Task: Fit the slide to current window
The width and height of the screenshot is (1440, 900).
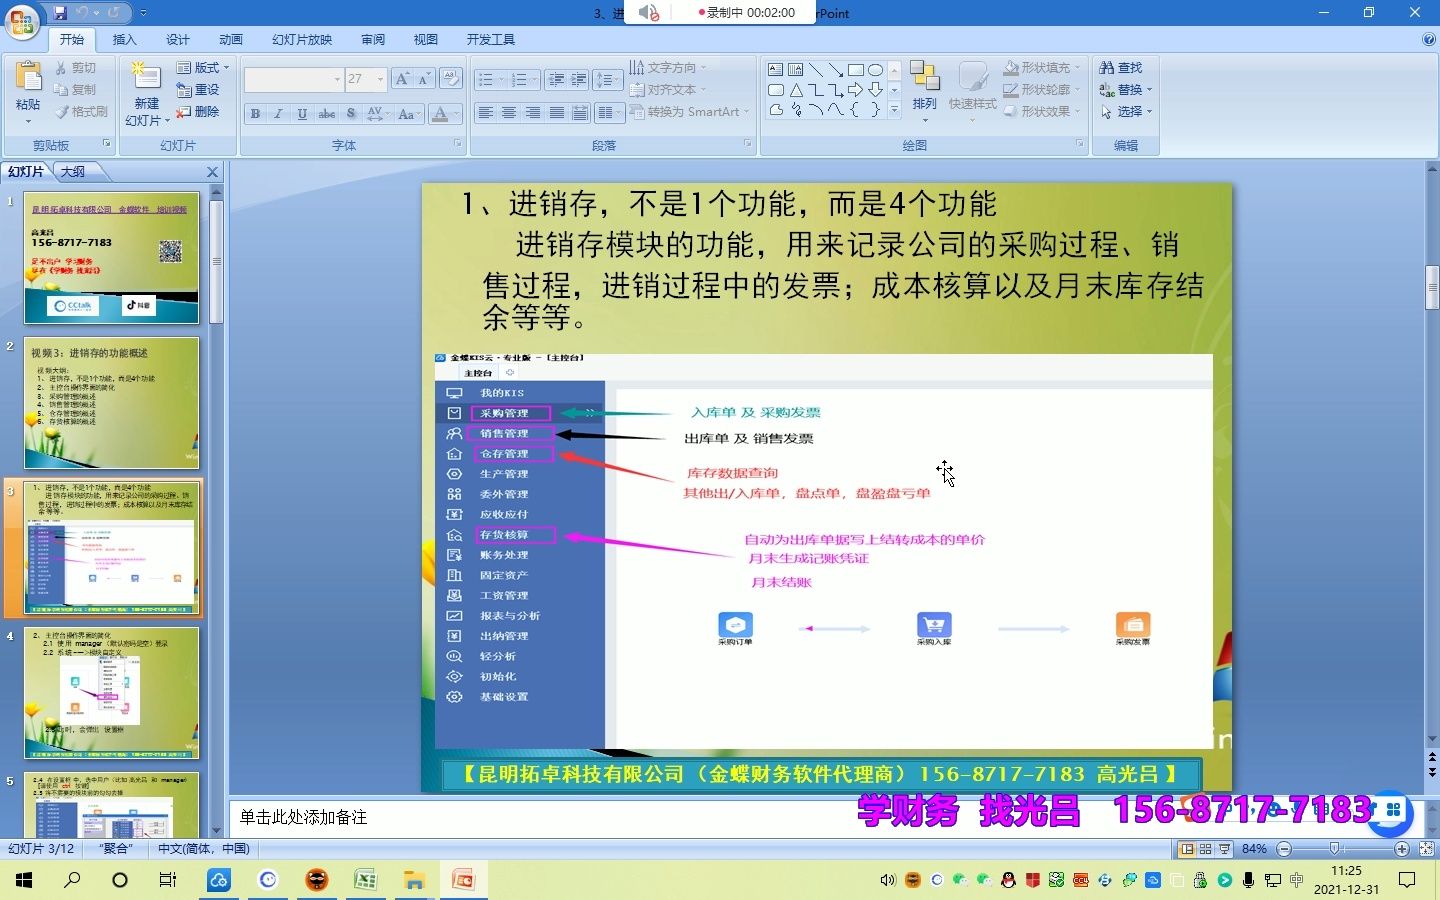Action: [x=1427, y=849]
